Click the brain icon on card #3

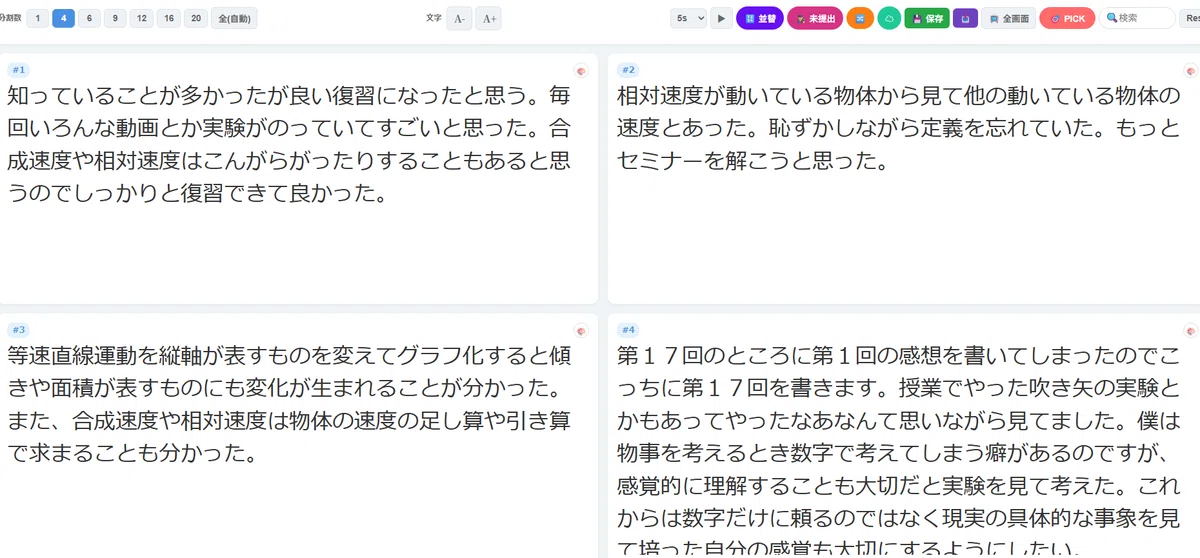pyautogui.click(x=581, y=331)
